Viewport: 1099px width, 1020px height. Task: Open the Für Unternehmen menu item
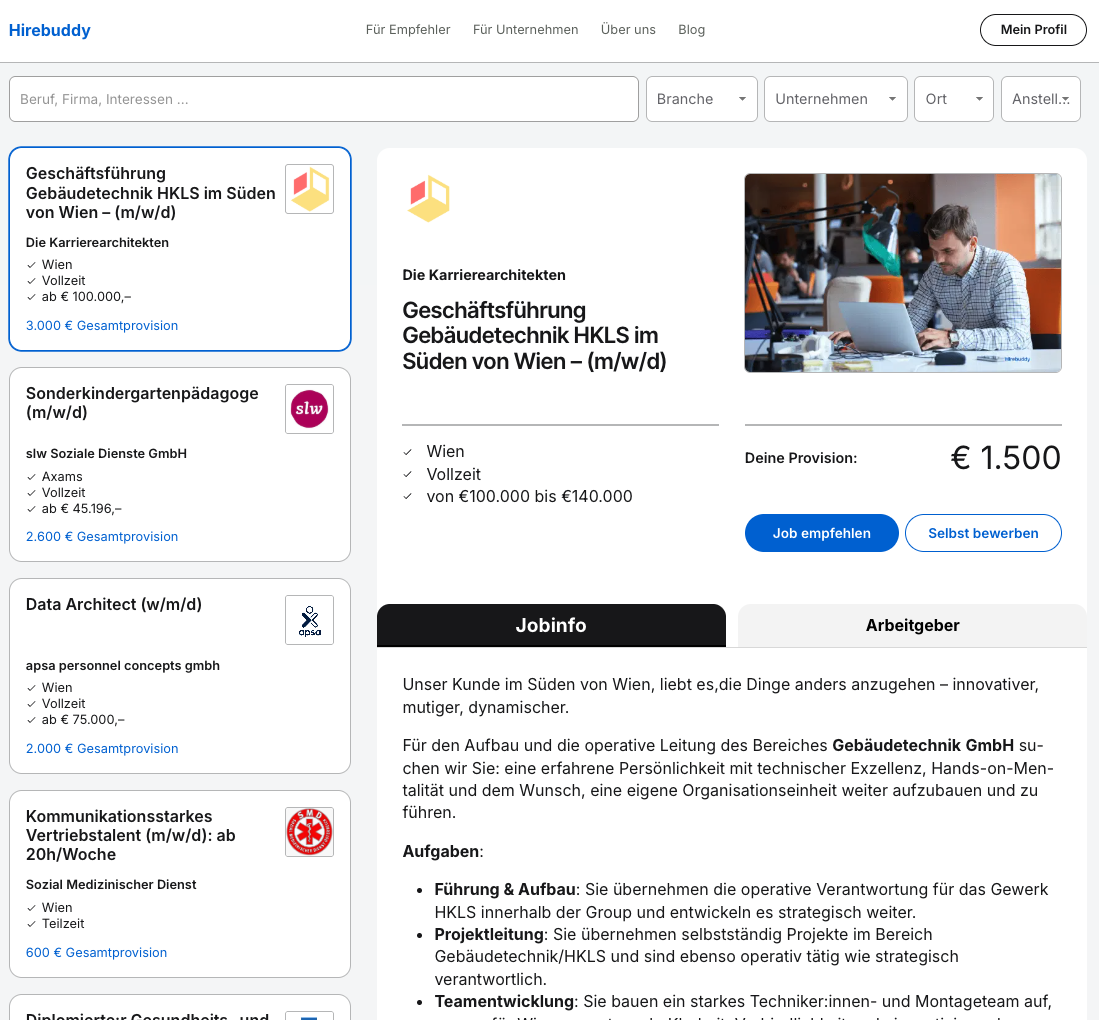[525, 29]
